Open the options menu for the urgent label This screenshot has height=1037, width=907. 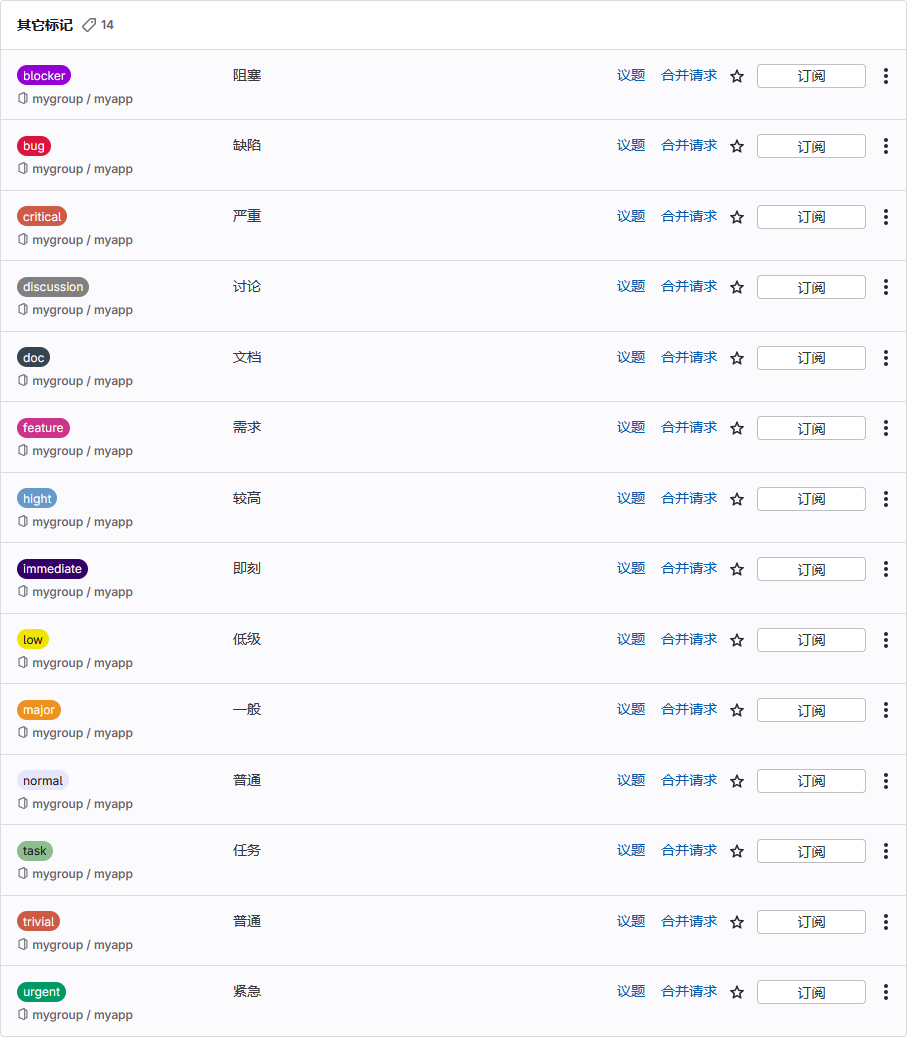pos(885,992)
